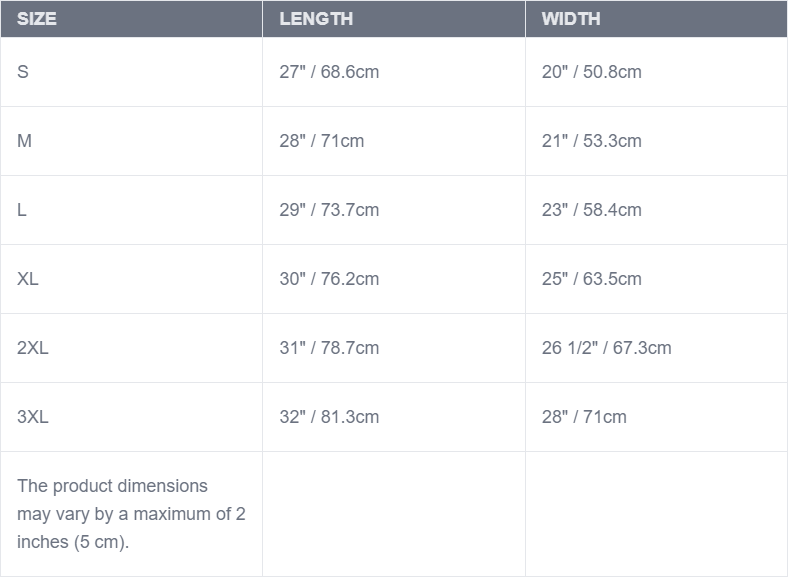Image resolution: width=788 pixels, height=577 pixels.
Task: Click the WIDTH column header
Action: (x=571, y=19)
